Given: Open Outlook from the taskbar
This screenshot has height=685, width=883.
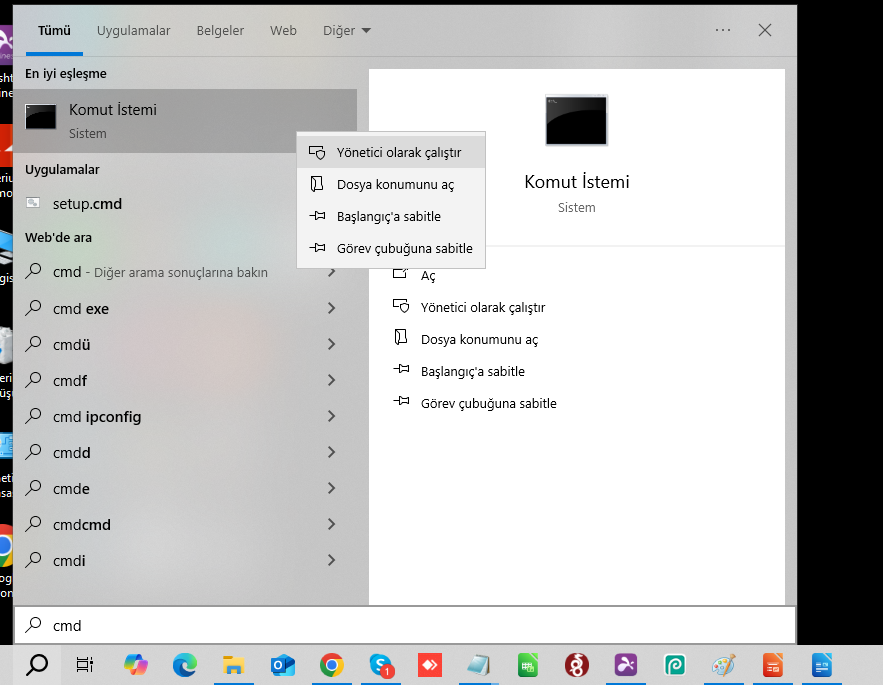Looking at the screenshot, I should (x=282, y=664).
